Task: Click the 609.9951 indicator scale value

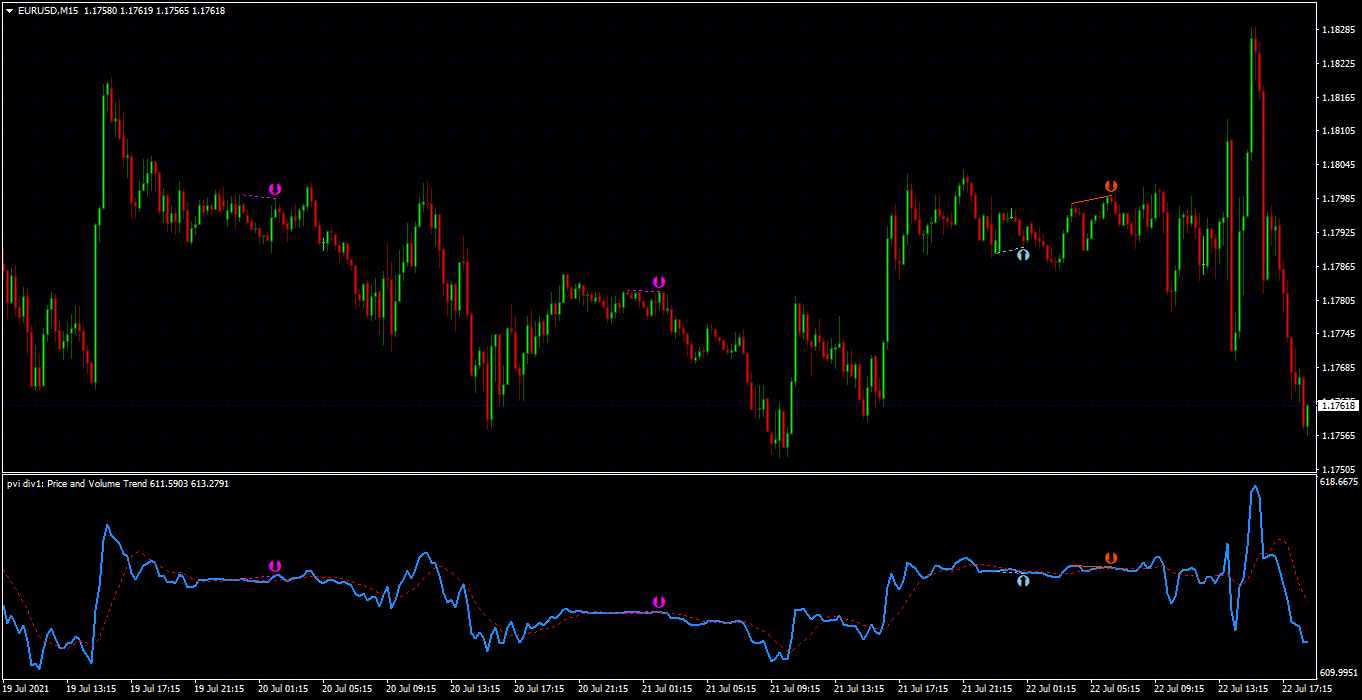Action: tap(1339, 673)
